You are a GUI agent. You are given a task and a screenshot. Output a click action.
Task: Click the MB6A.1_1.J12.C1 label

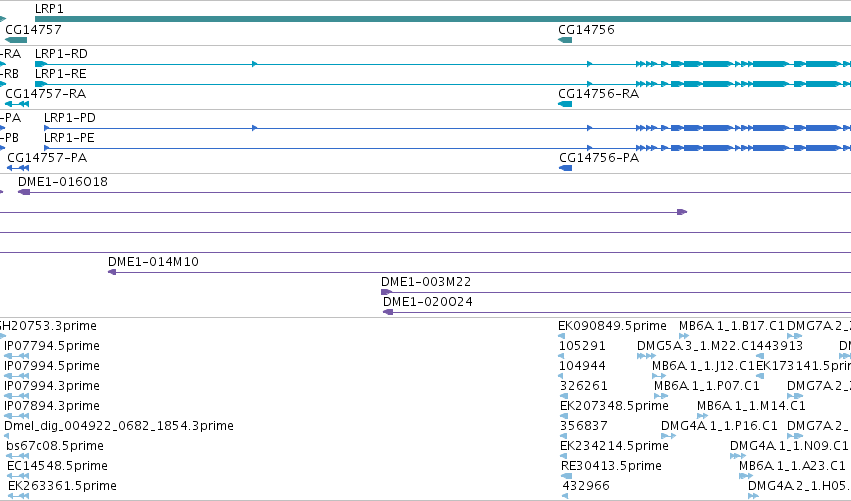point(703,366)
